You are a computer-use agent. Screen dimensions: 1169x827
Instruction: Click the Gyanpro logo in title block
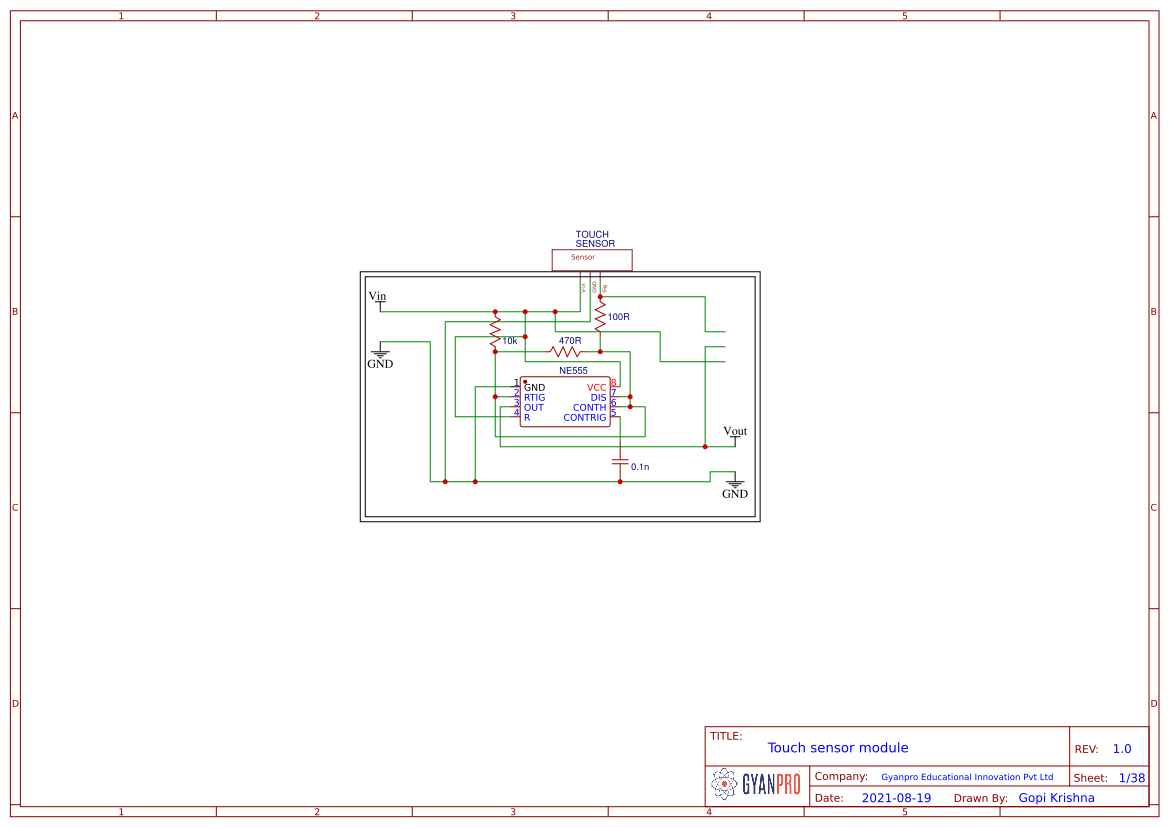[756, 785]
